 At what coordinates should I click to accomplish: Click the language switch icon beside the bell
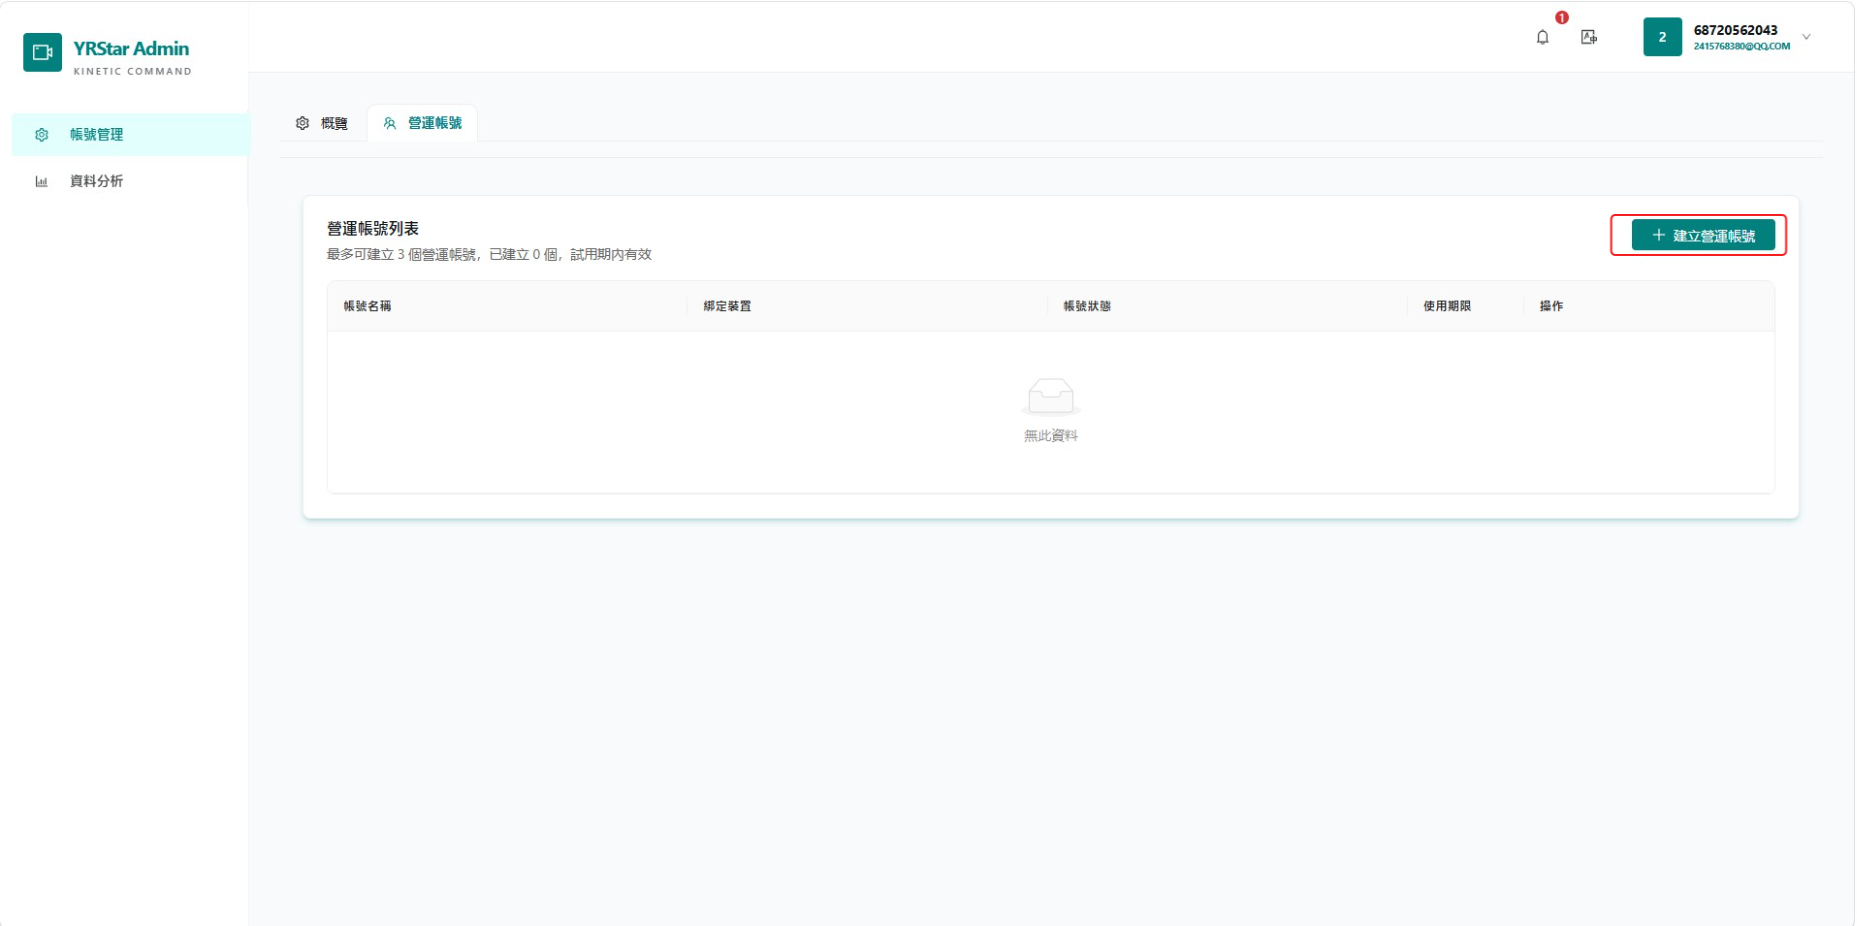pyautogui.click(x=1589, y=37)
